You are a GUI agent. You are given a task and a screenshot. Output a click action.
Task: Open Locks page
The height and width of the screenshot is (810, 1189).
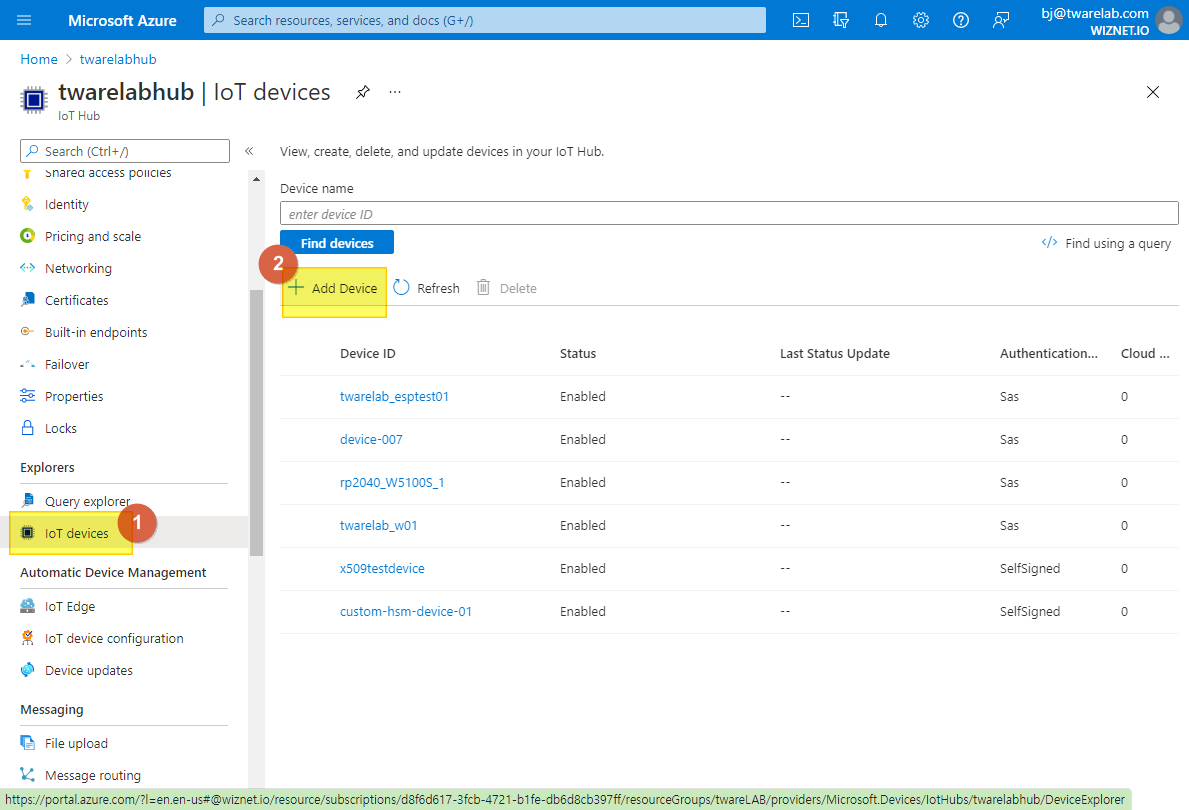[x=61, y=428]
